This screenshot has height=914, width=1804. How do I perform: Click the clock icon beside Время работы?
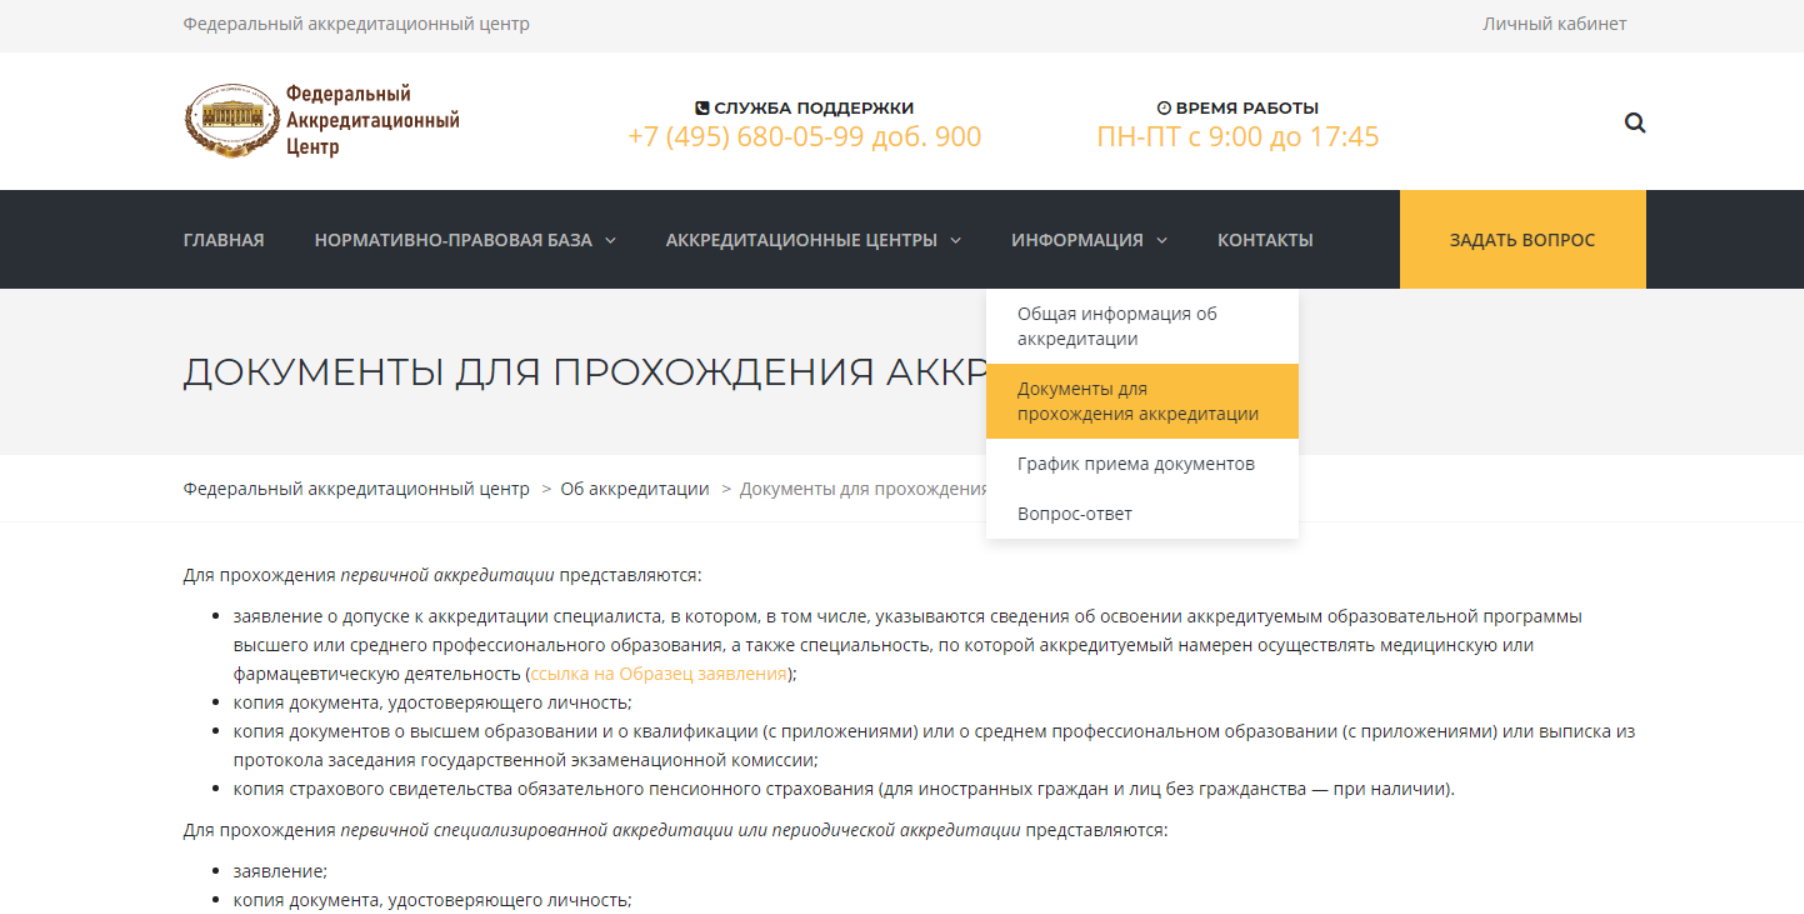pos(1163,108)
